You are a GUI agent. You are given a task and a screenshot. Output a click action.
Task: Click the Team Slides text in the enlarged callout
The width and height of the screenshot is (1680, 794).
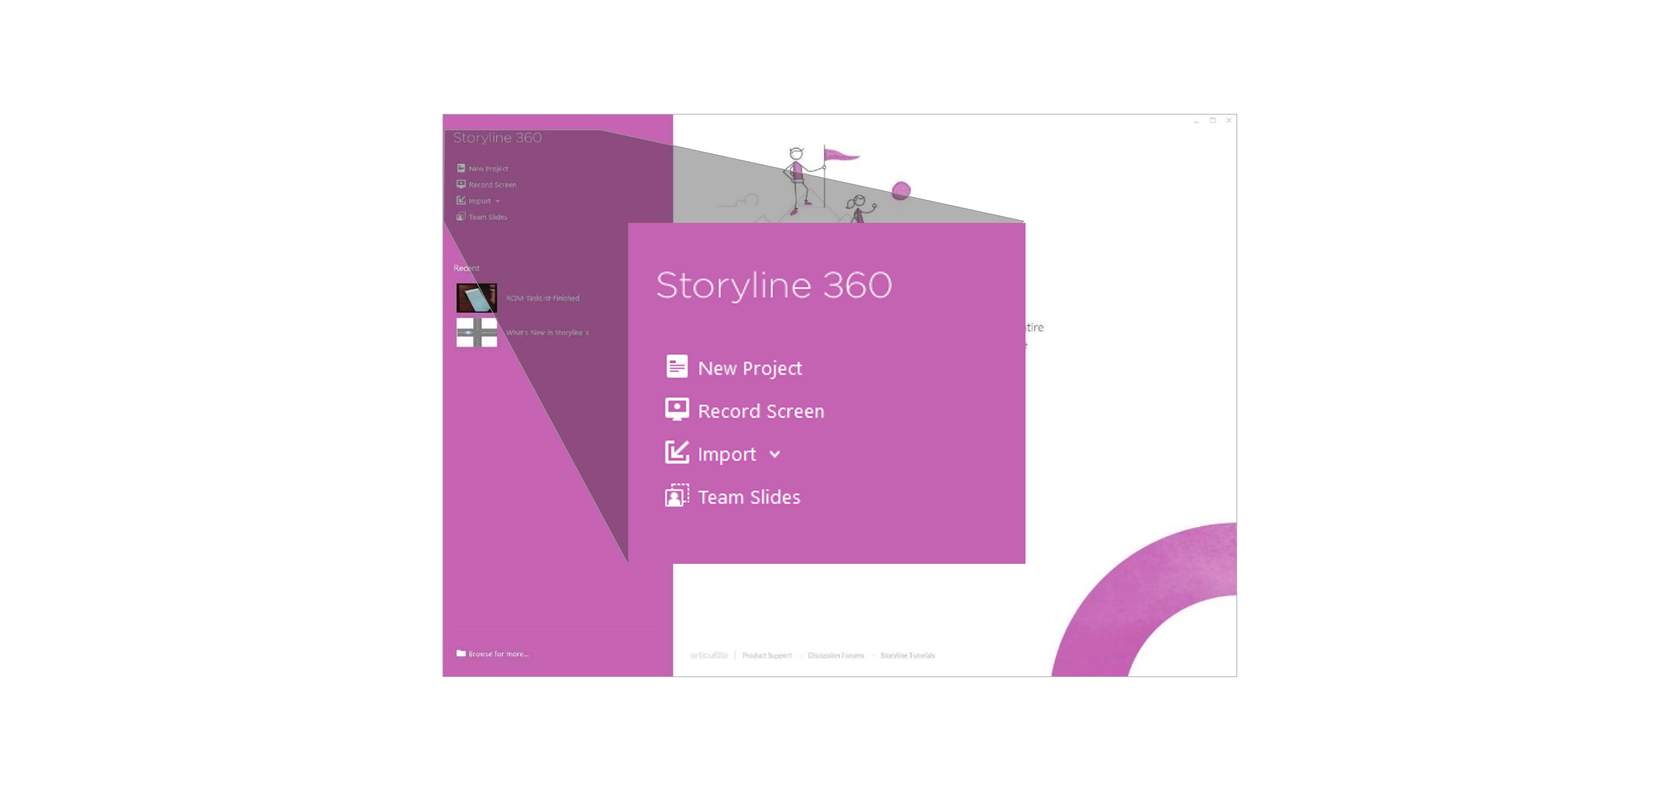coord(749,497)
